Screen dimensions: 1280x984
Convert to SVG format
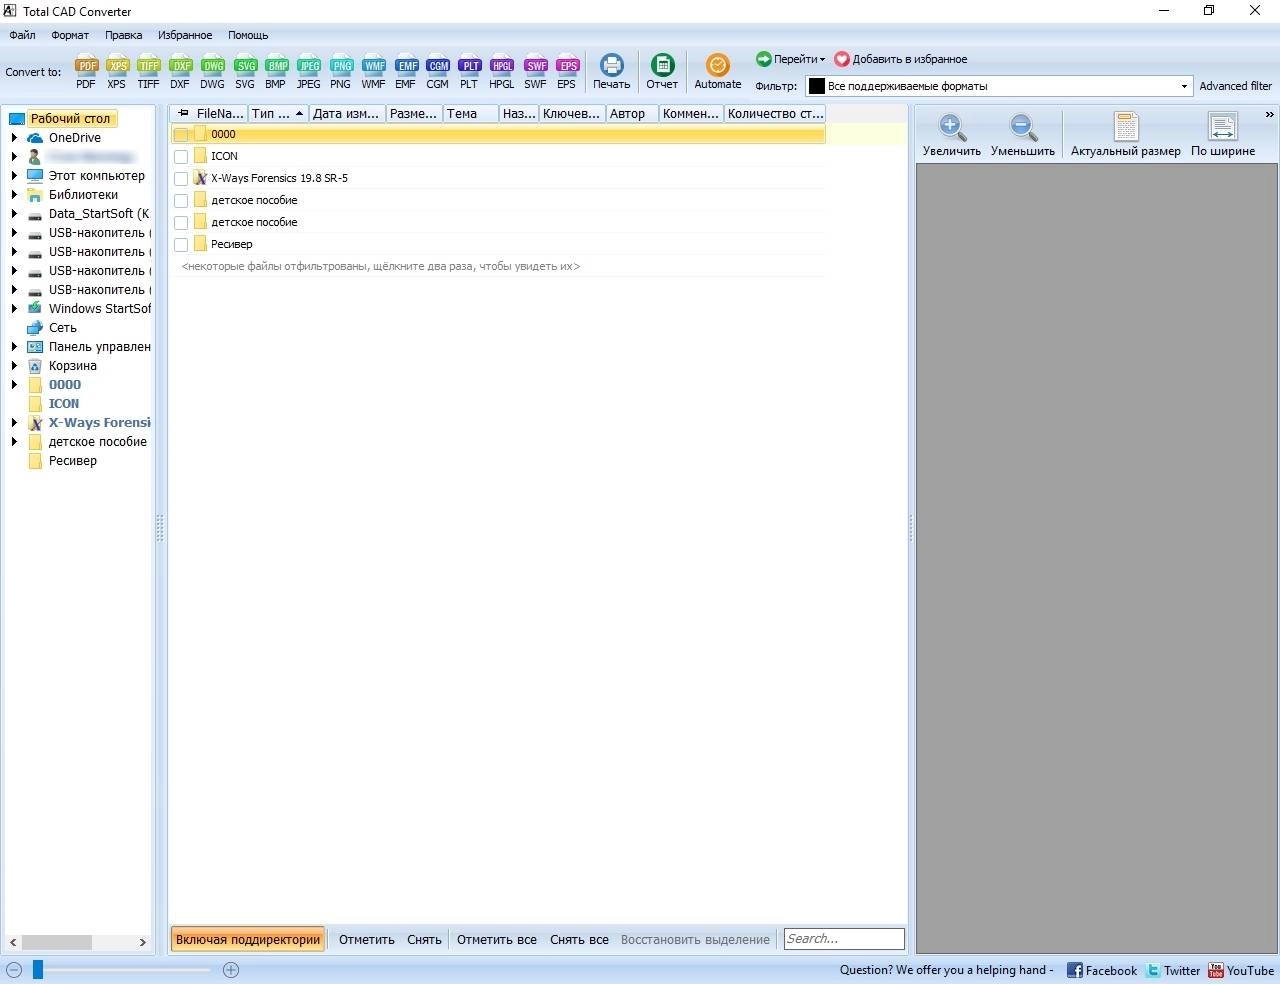[x=245, y=71]
